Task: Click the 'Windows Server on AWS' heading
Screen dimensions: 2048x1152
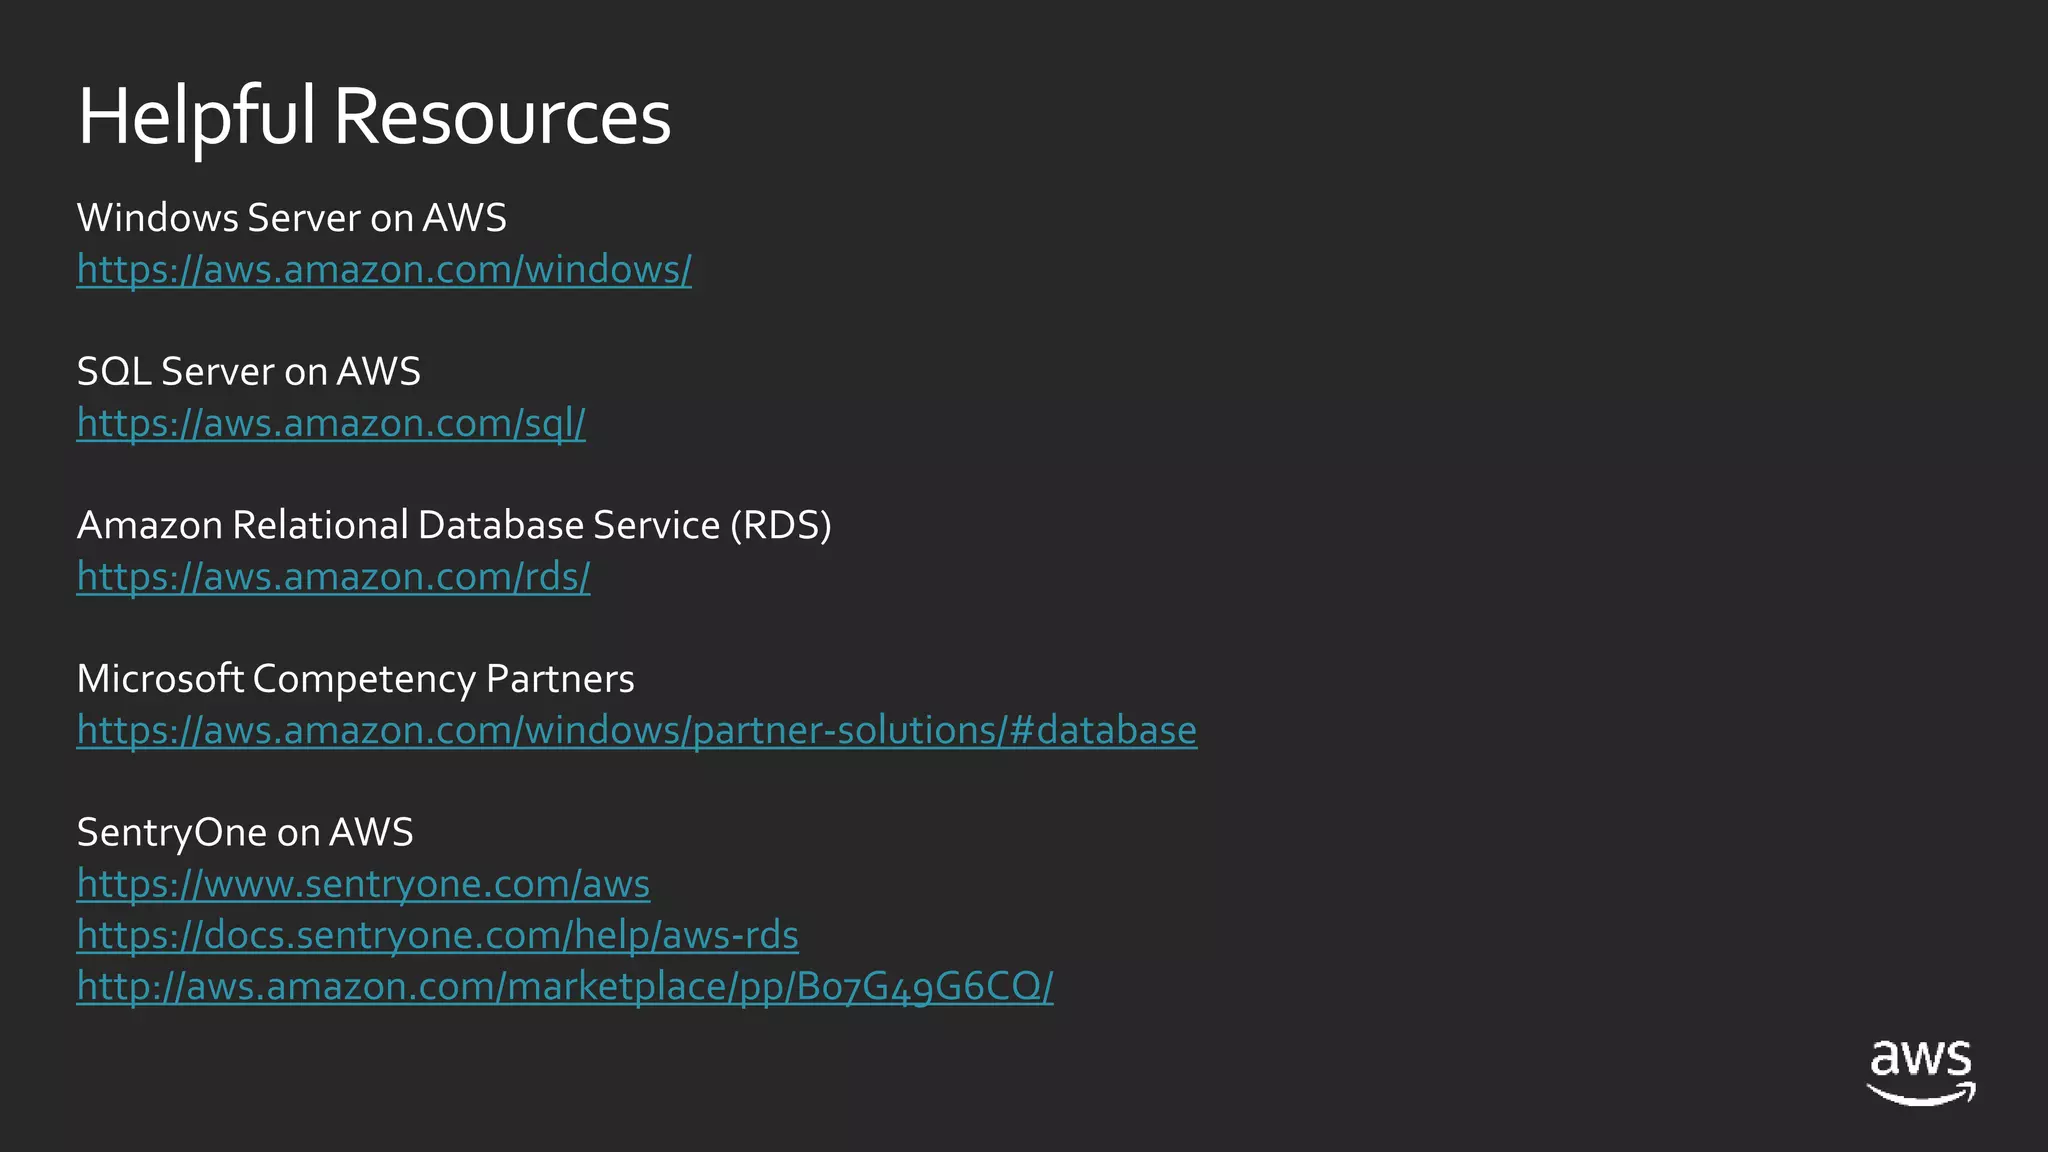Action: tap(292, 218)
